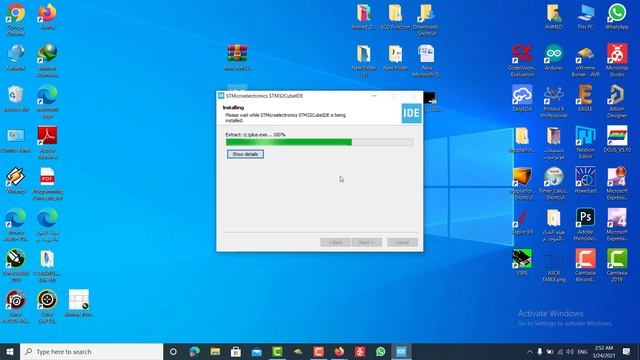Select the Microsoft Edge desktop shortcut
This screenshot has width=640, height=360.
click(x=47, y=101)
